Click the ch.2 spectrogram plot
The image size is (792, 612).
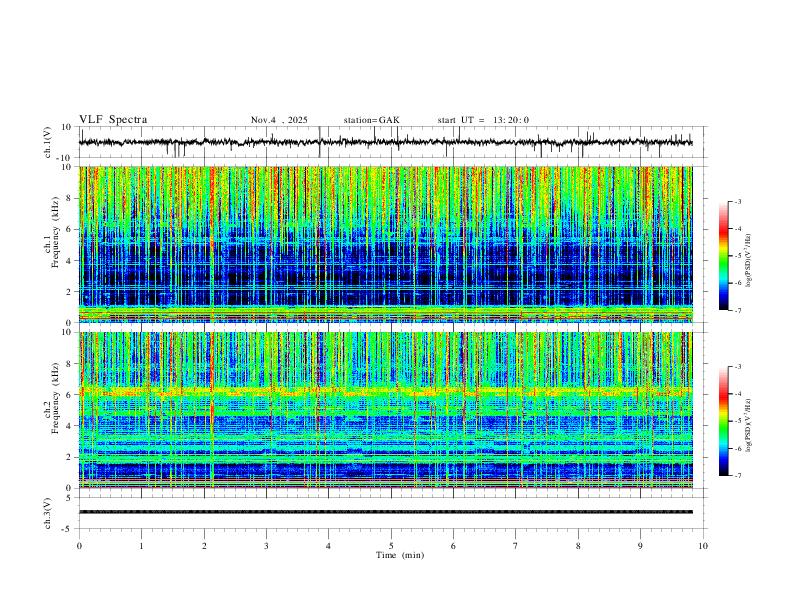pos(386,410)
